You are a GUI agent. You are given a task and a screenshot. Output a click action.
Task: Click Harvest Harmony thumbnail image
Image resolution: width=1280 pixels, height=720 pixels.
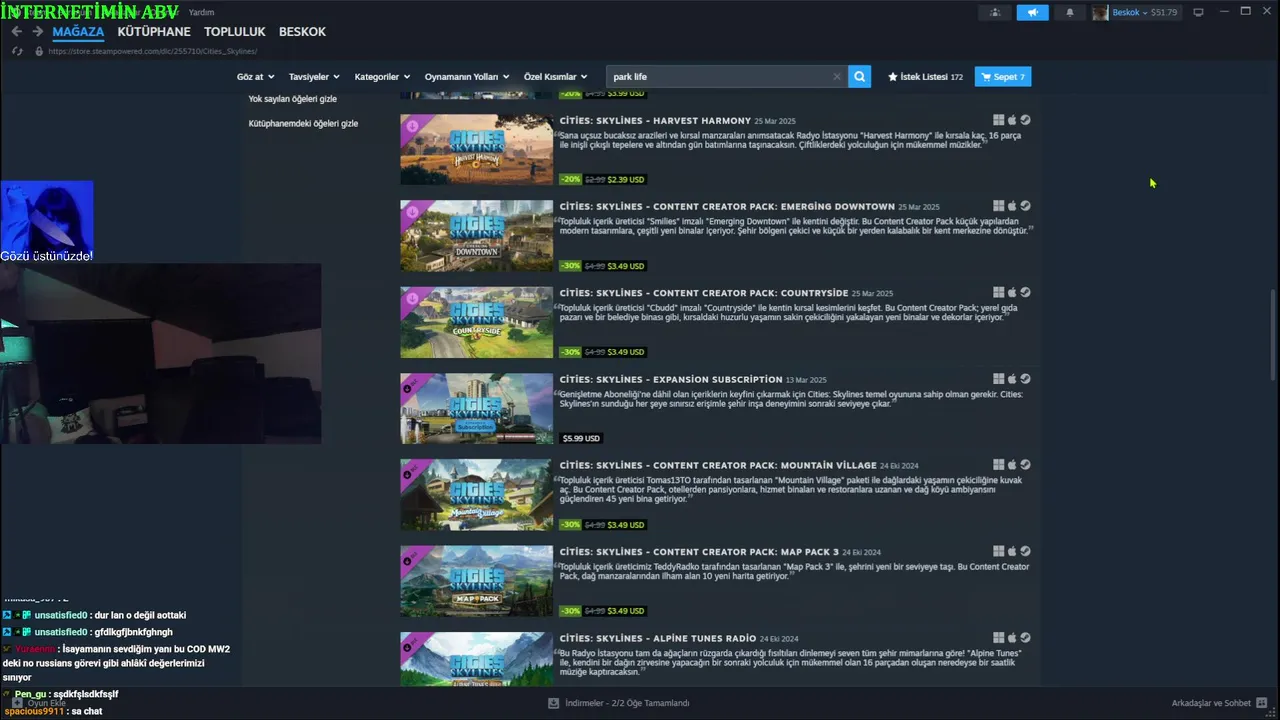476,150
